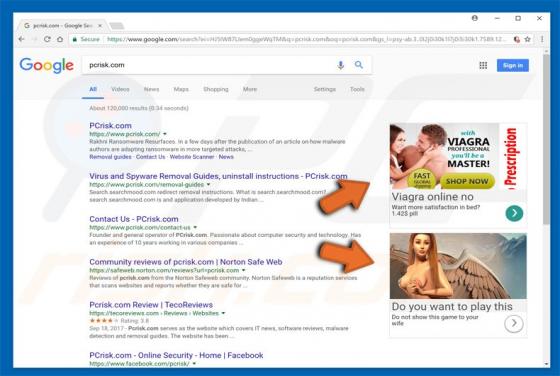Click the browser forward arrow
The height and width of the screenshot is (376, 560).
(x=34, y=39)
